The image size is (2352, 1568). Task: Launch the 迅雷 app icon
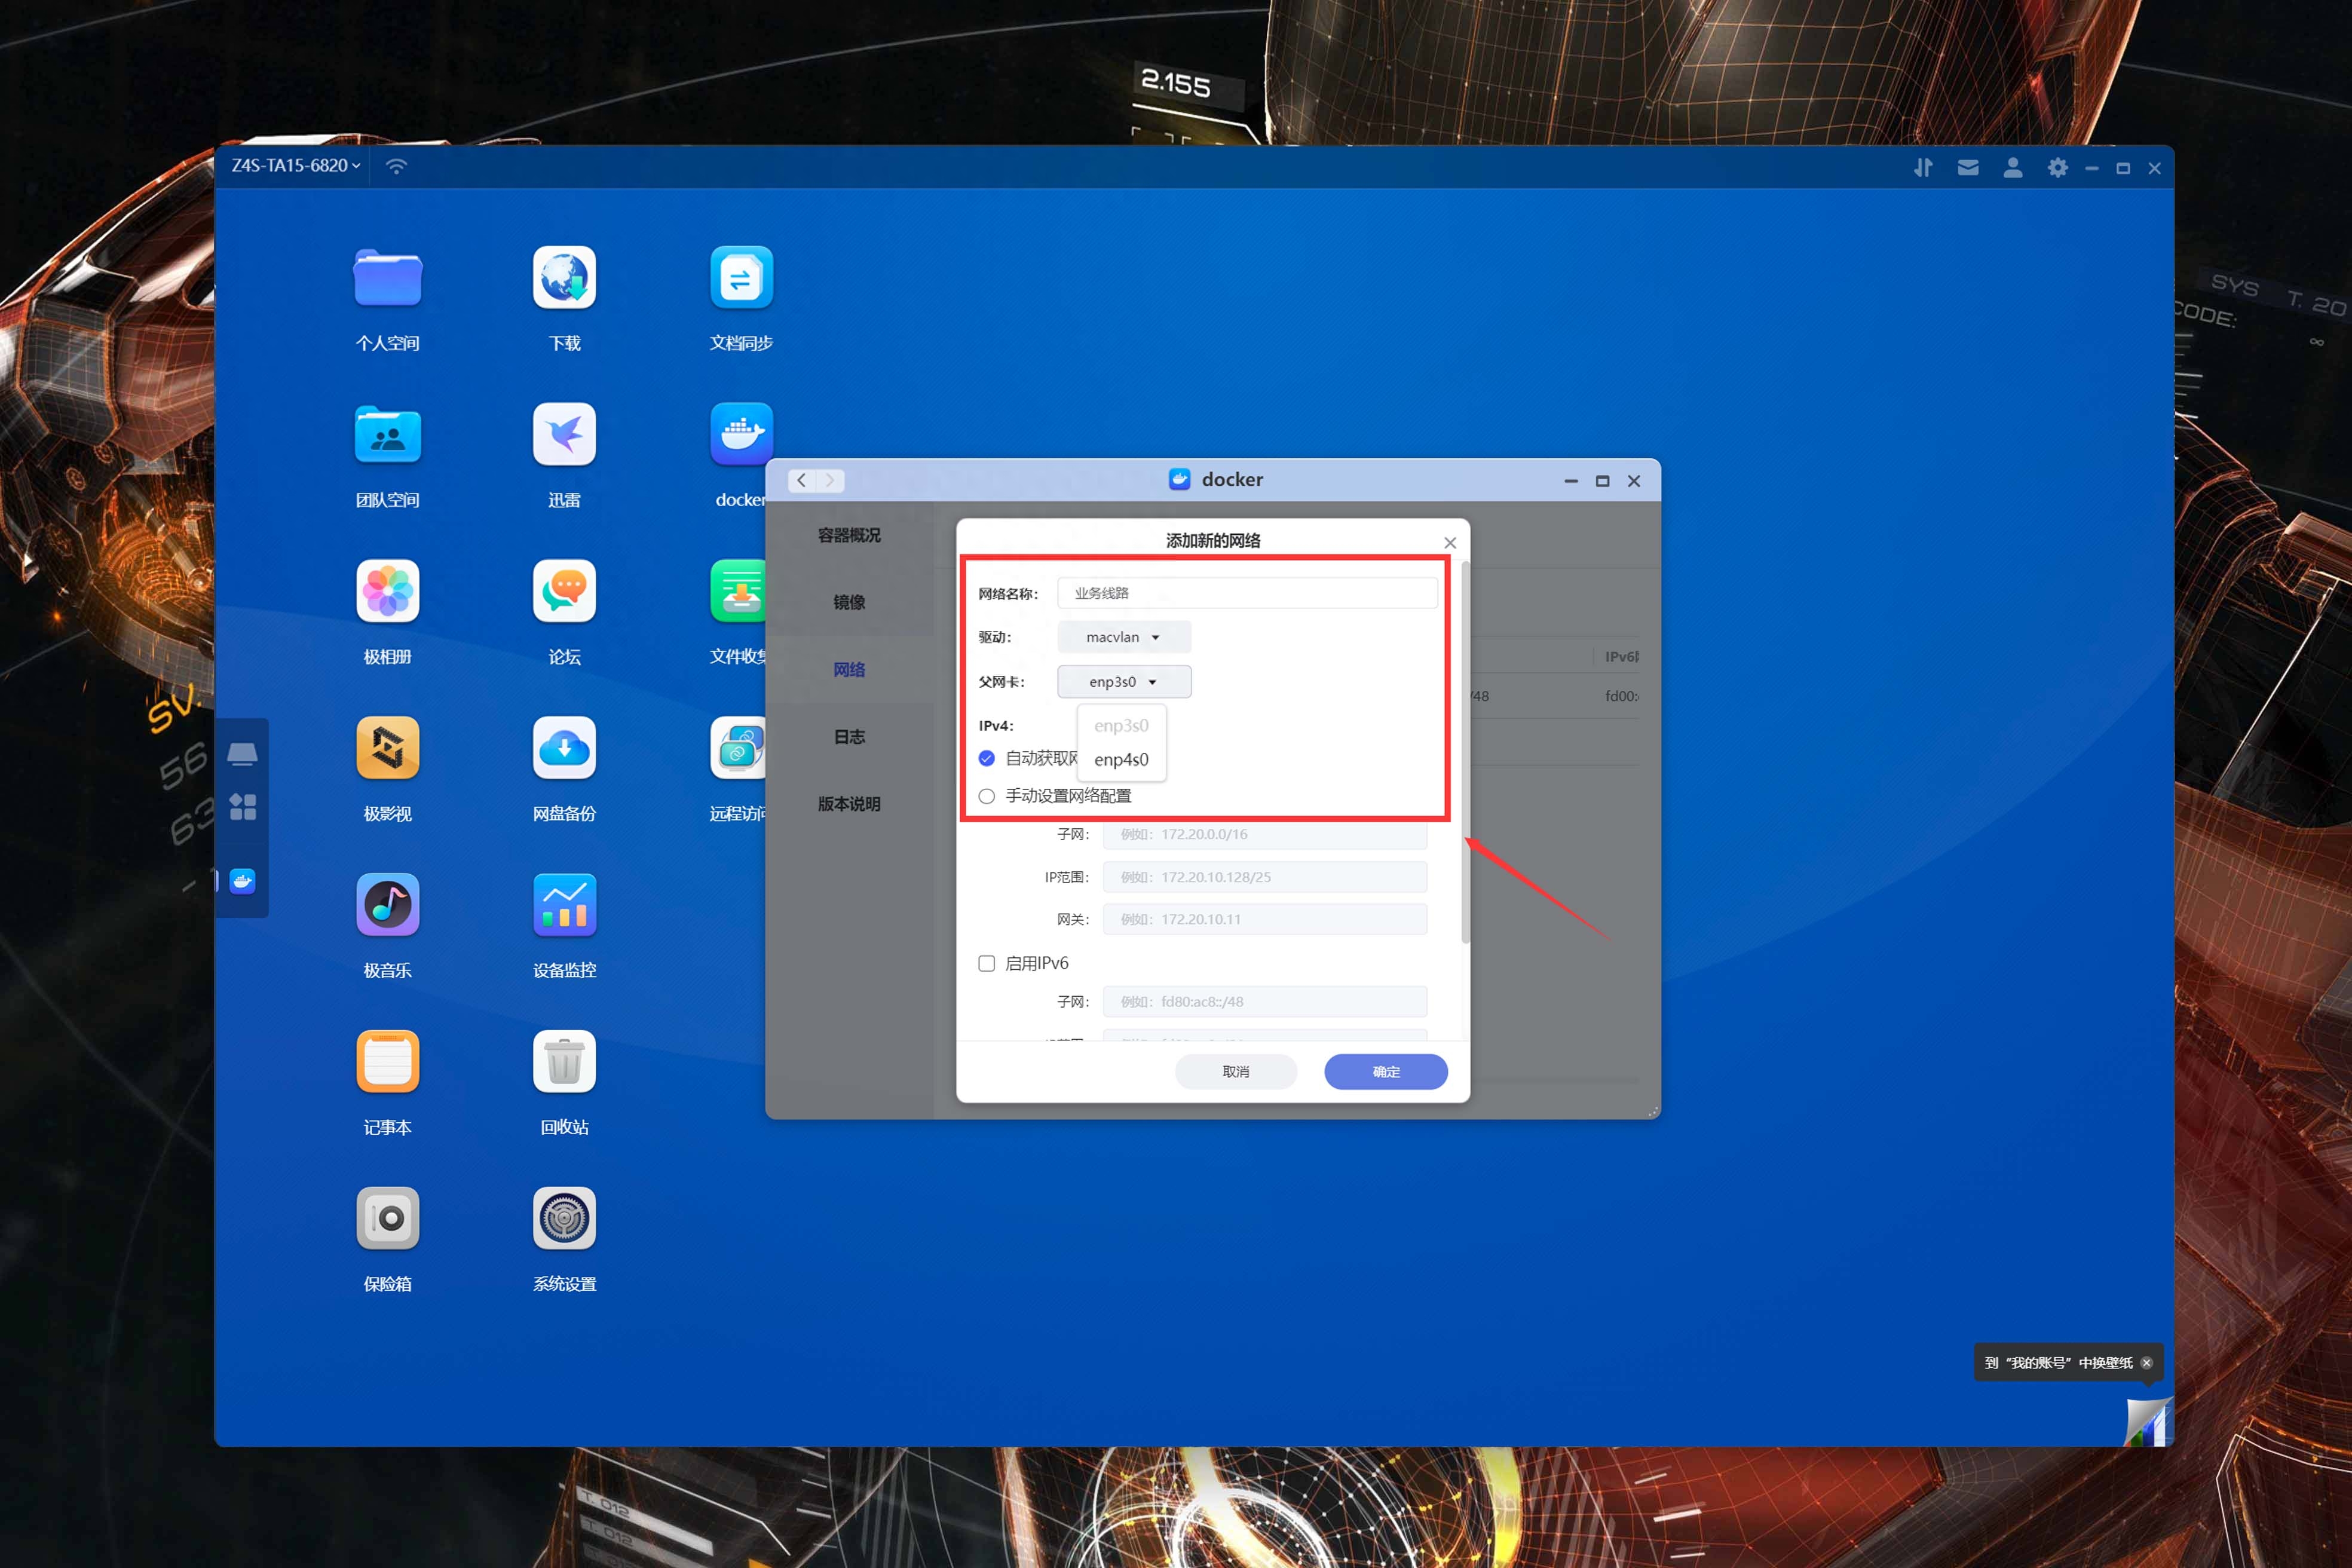[x=564, y=434]
